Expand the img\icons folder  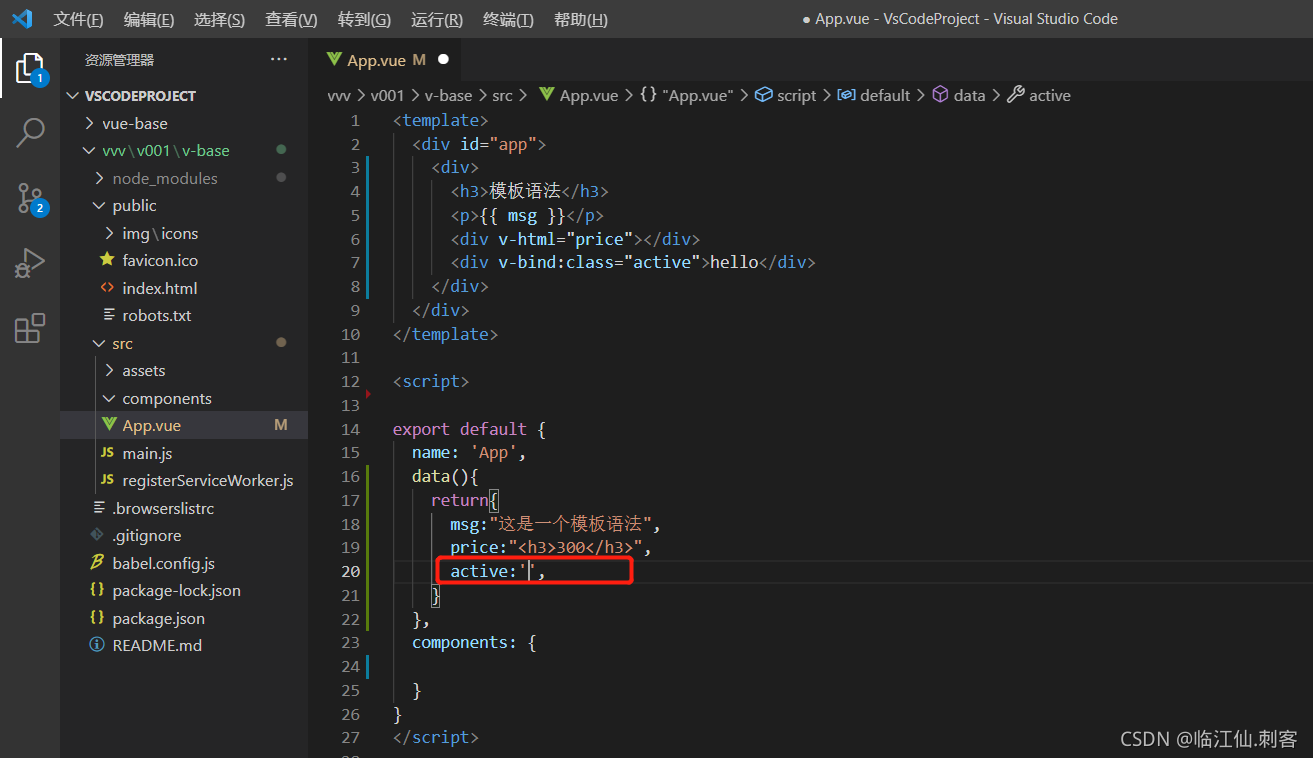tap(109, 233)
